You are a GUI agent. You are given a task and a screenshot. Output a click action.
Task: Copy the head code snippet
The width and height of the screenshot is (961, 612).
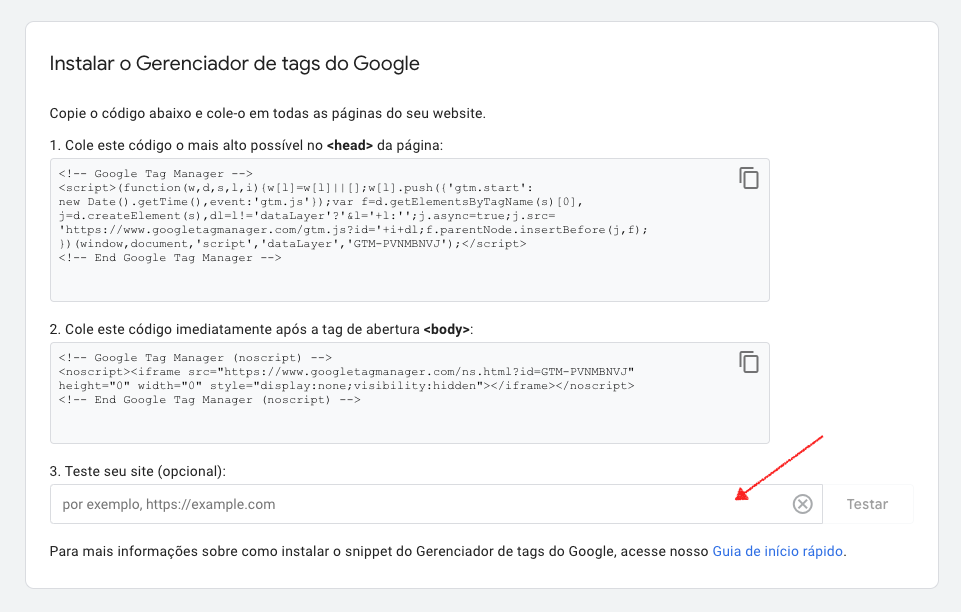[x=749, y=178]
